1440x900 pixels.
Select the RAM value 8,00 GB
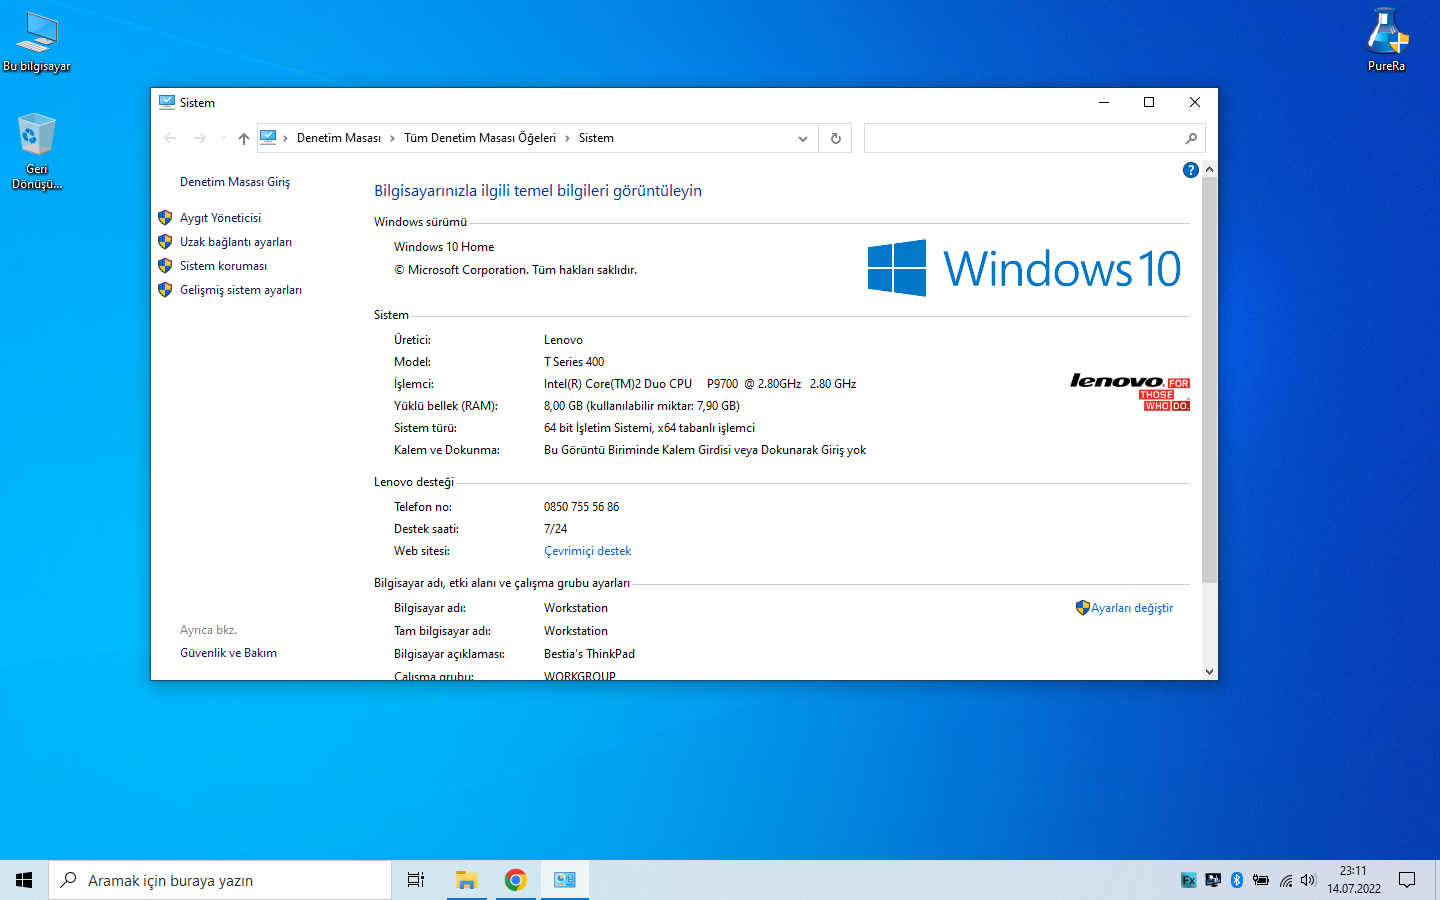[563, 406]
